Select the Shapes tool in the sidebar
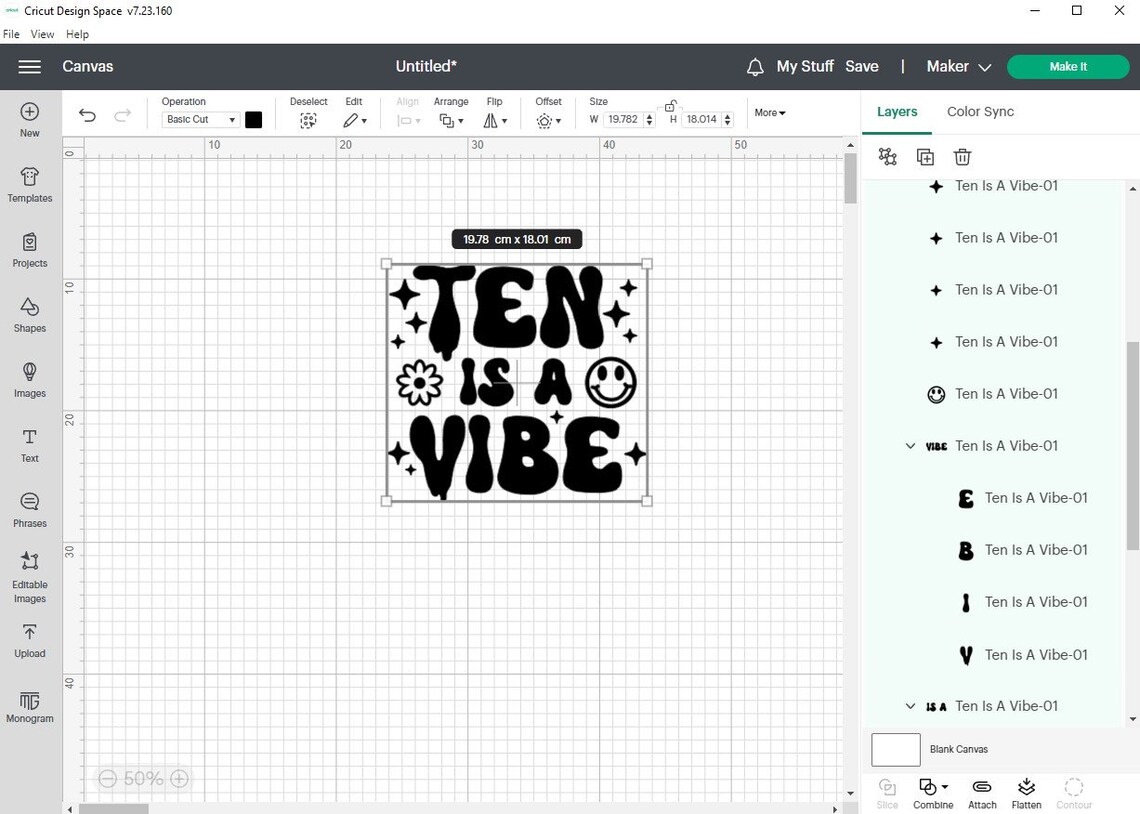Viewport: 1140px width, 814px height. point(29,315)
